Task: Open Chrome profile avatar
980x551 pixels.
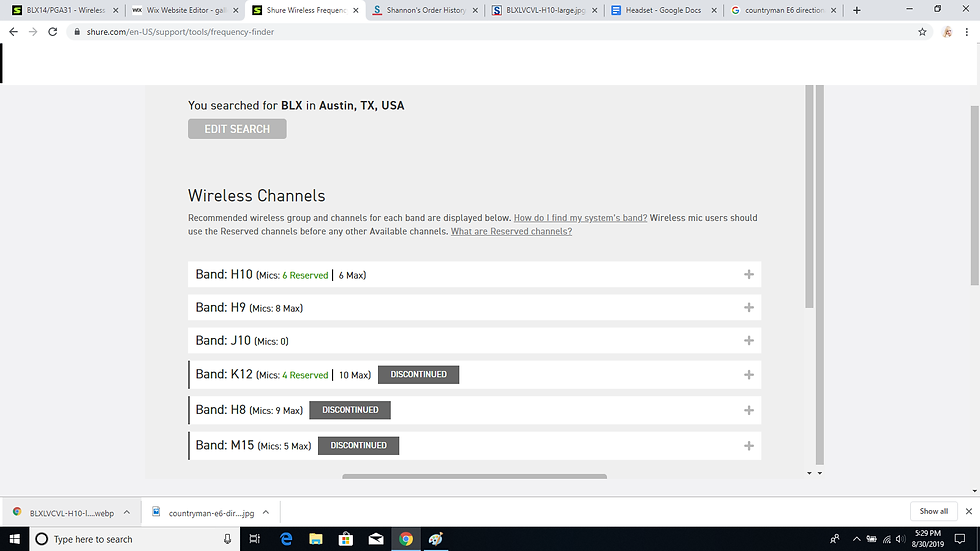Action: click(948, 32)
